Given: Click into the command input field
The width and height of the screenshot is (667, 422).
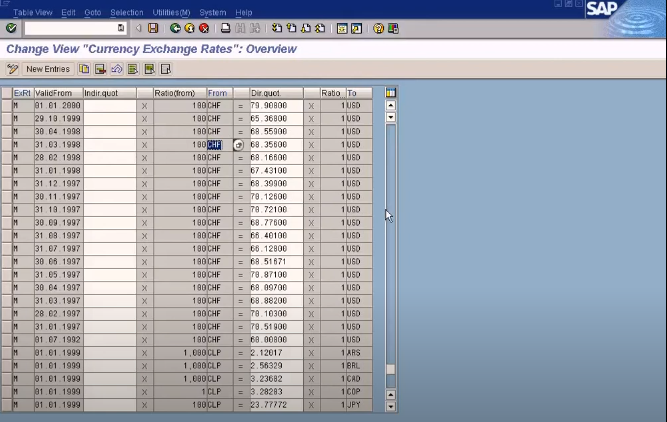Looking at the screenshot, I should (71, 28).
